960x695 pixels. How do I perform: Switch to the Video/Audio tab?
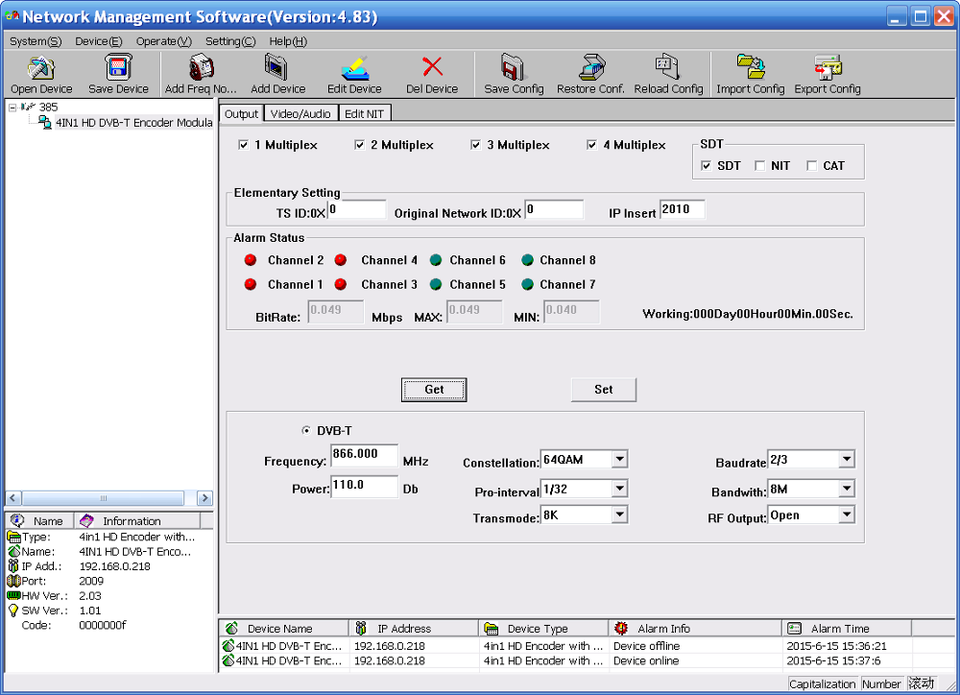[301, 114]
